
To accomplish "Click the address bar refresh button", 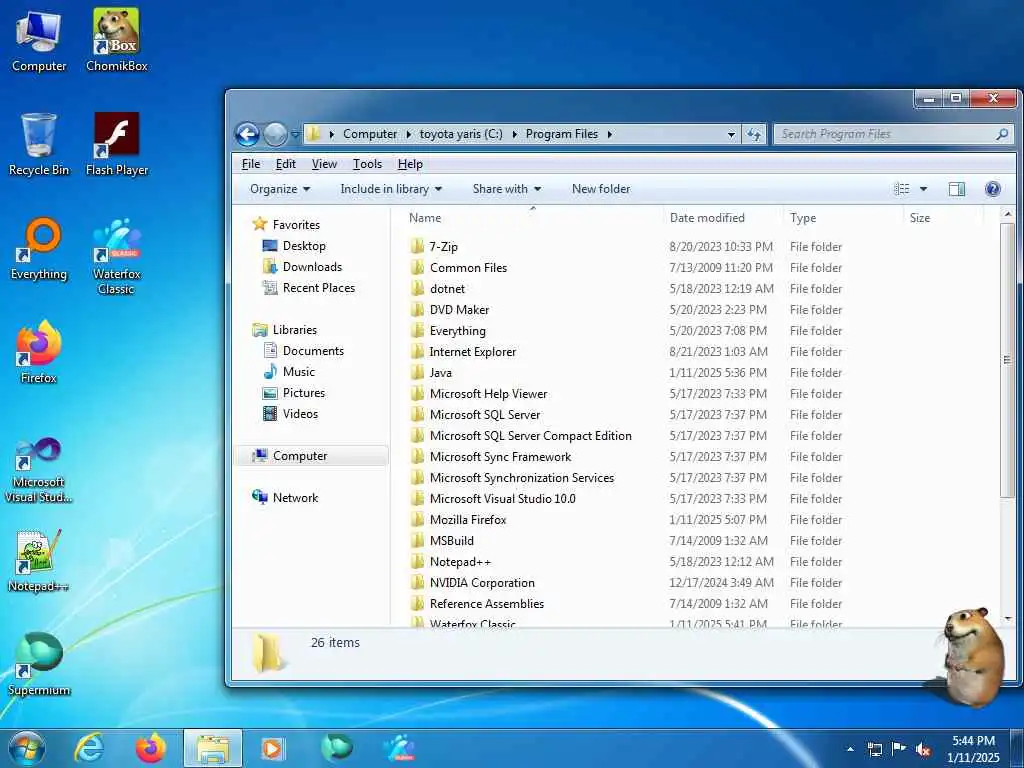I will point(754,134).
